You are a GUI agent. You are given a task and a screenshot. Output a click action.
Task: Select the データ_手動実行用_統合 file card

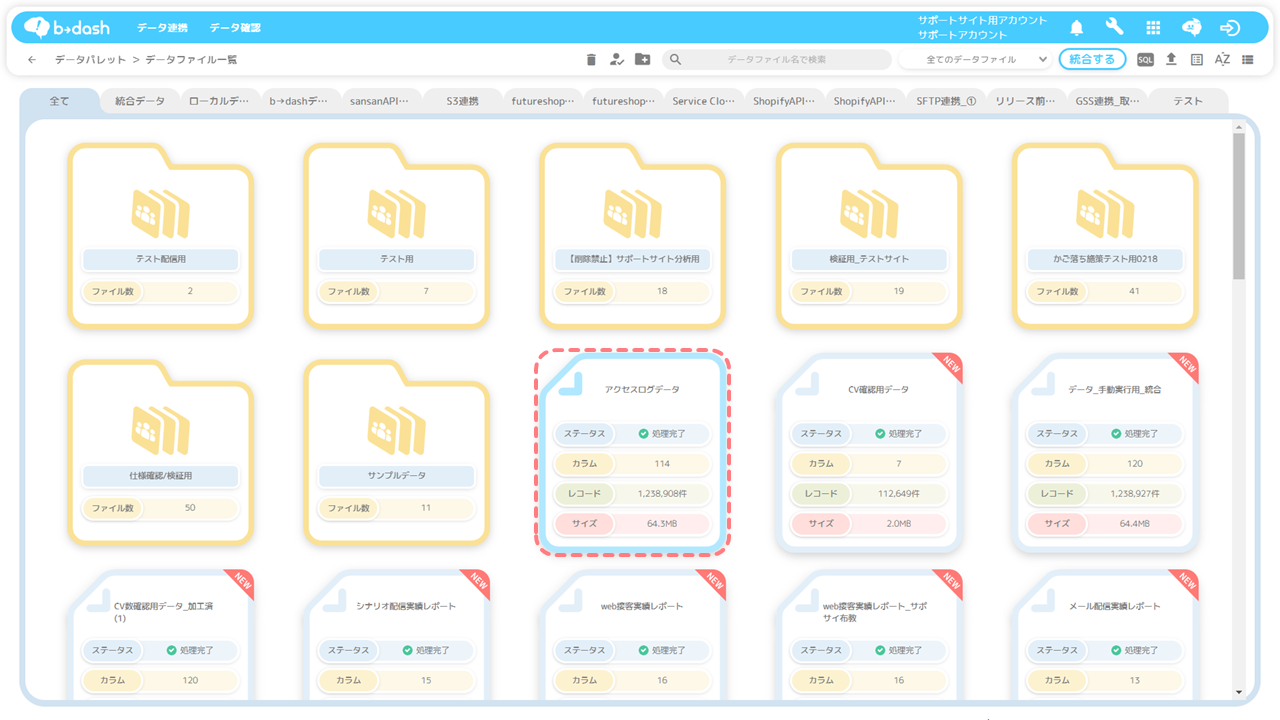1105,452
